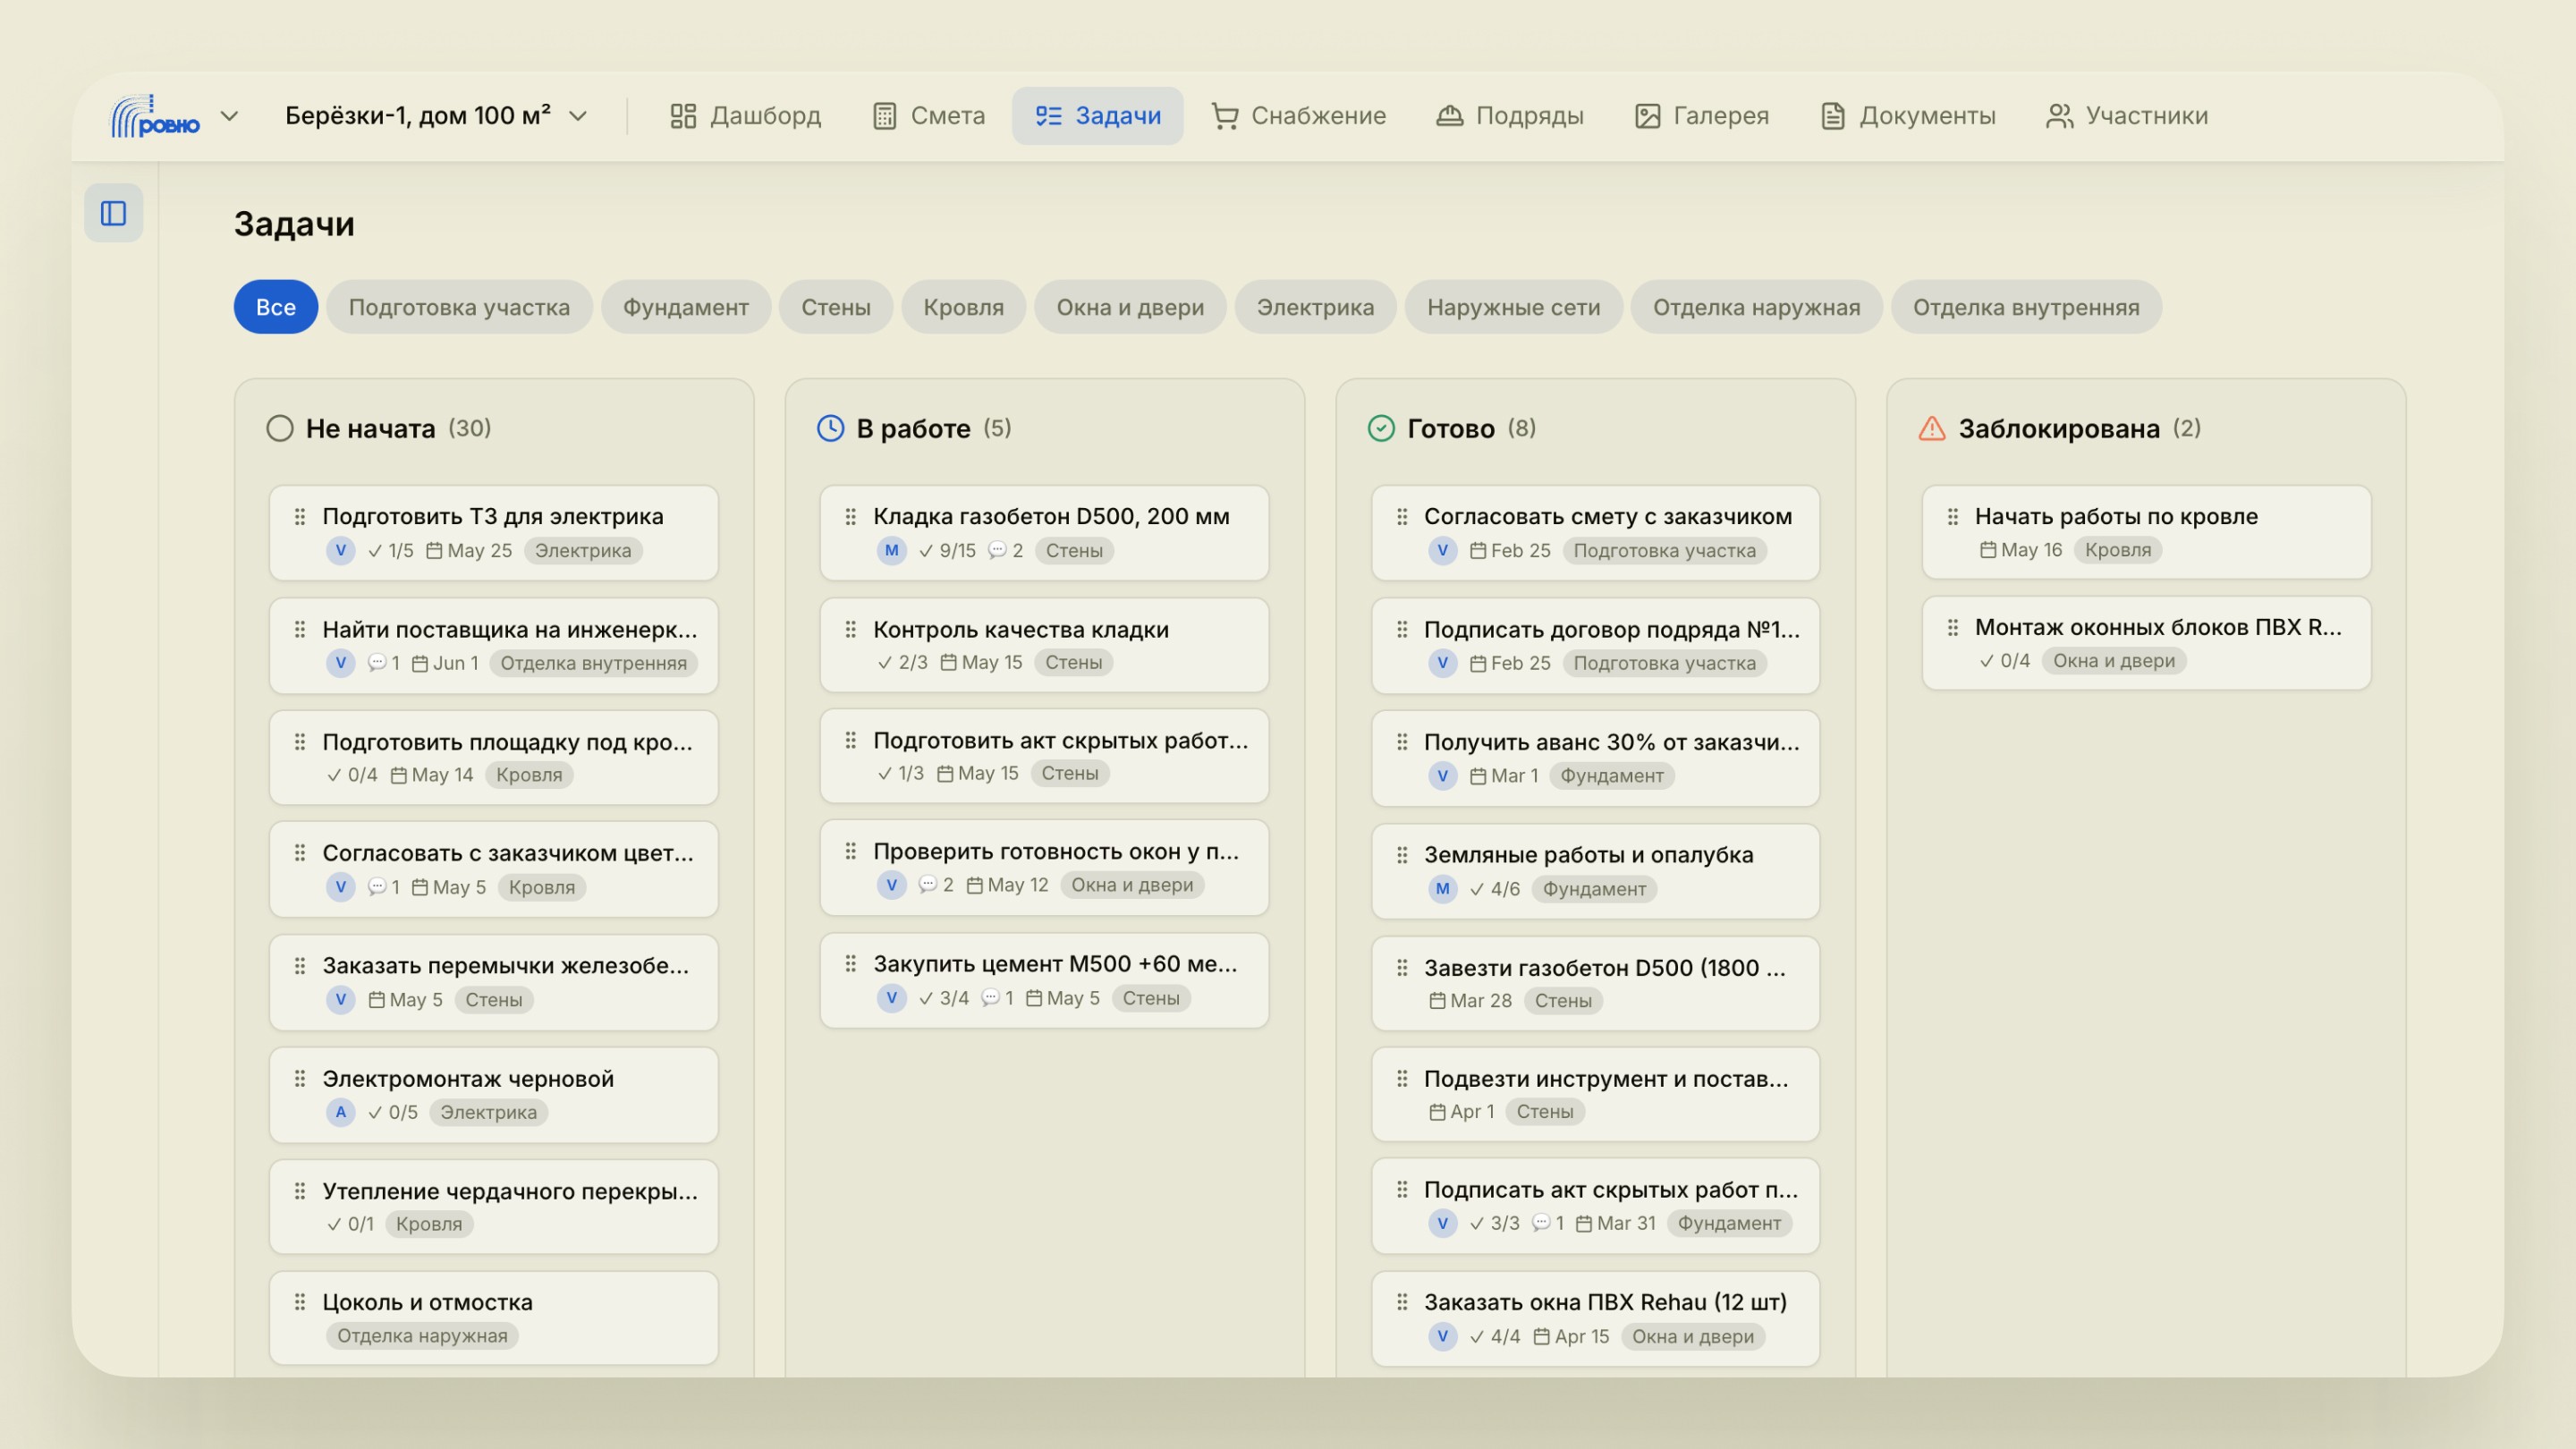Image resolution: width=2576 pixels, height=1449 pixels.
Task: Go to the Дашборд tab
Action: 746,116
